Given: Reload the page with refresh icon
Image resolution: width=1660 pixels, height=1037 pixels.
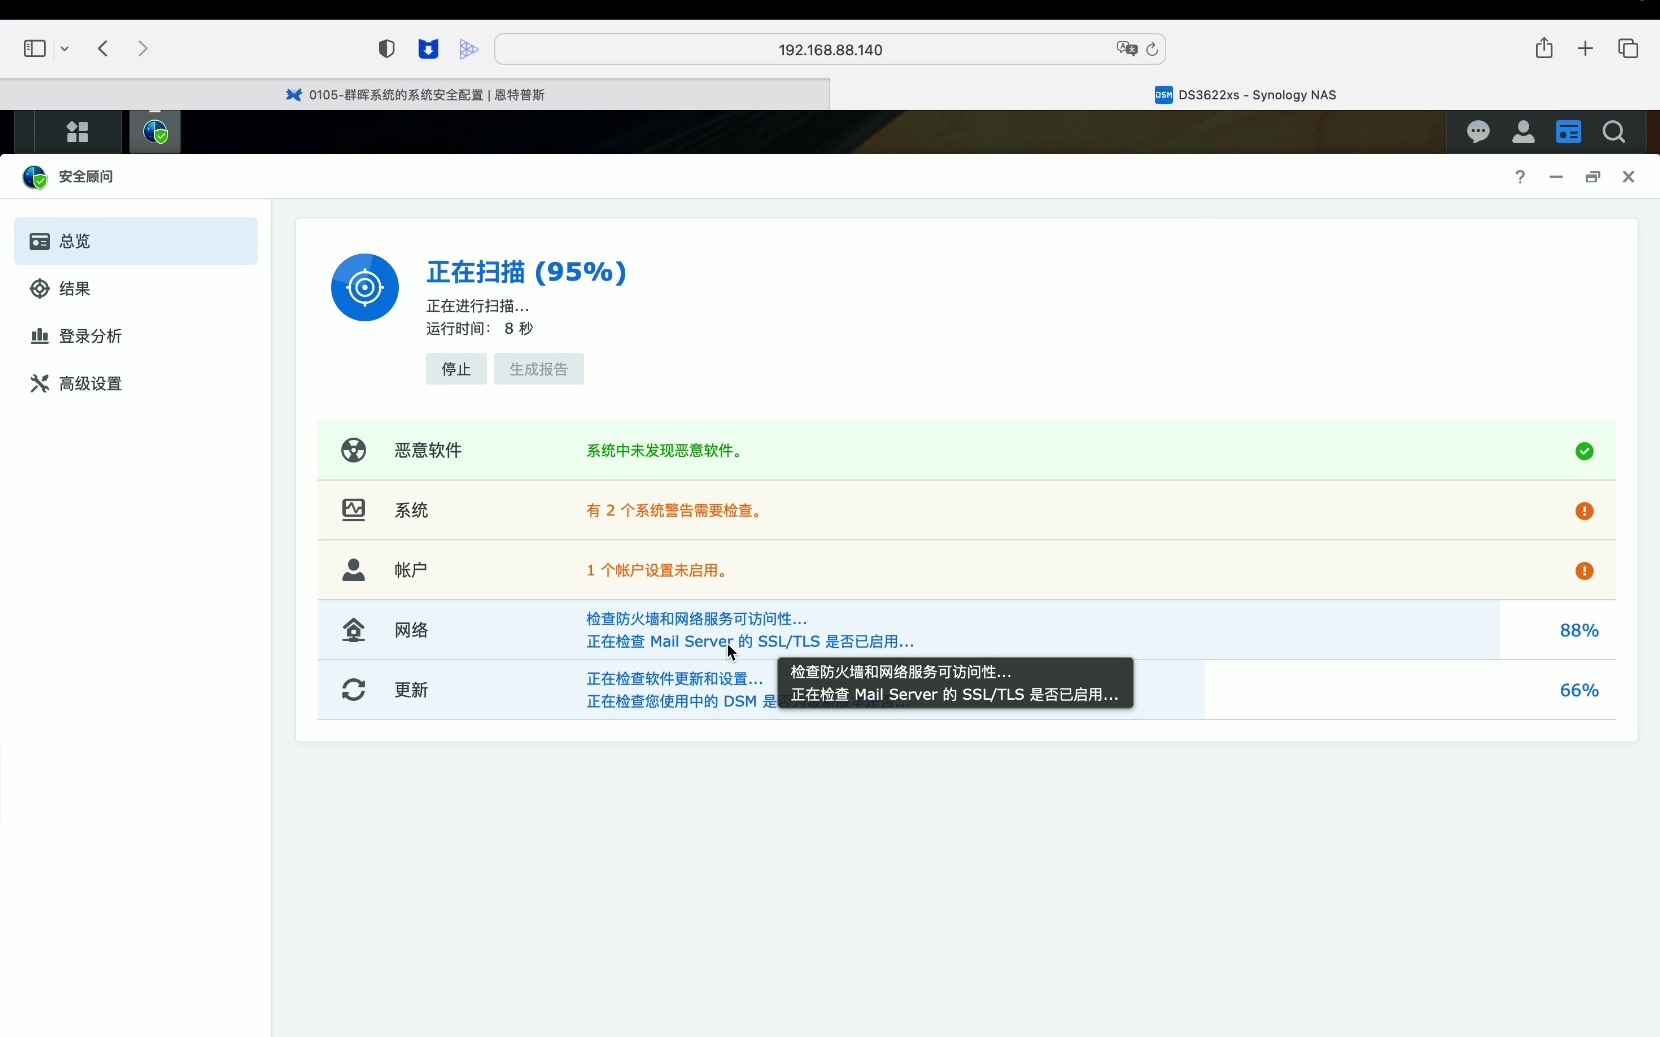Looking at the screenshot, I should point(1153,49).
